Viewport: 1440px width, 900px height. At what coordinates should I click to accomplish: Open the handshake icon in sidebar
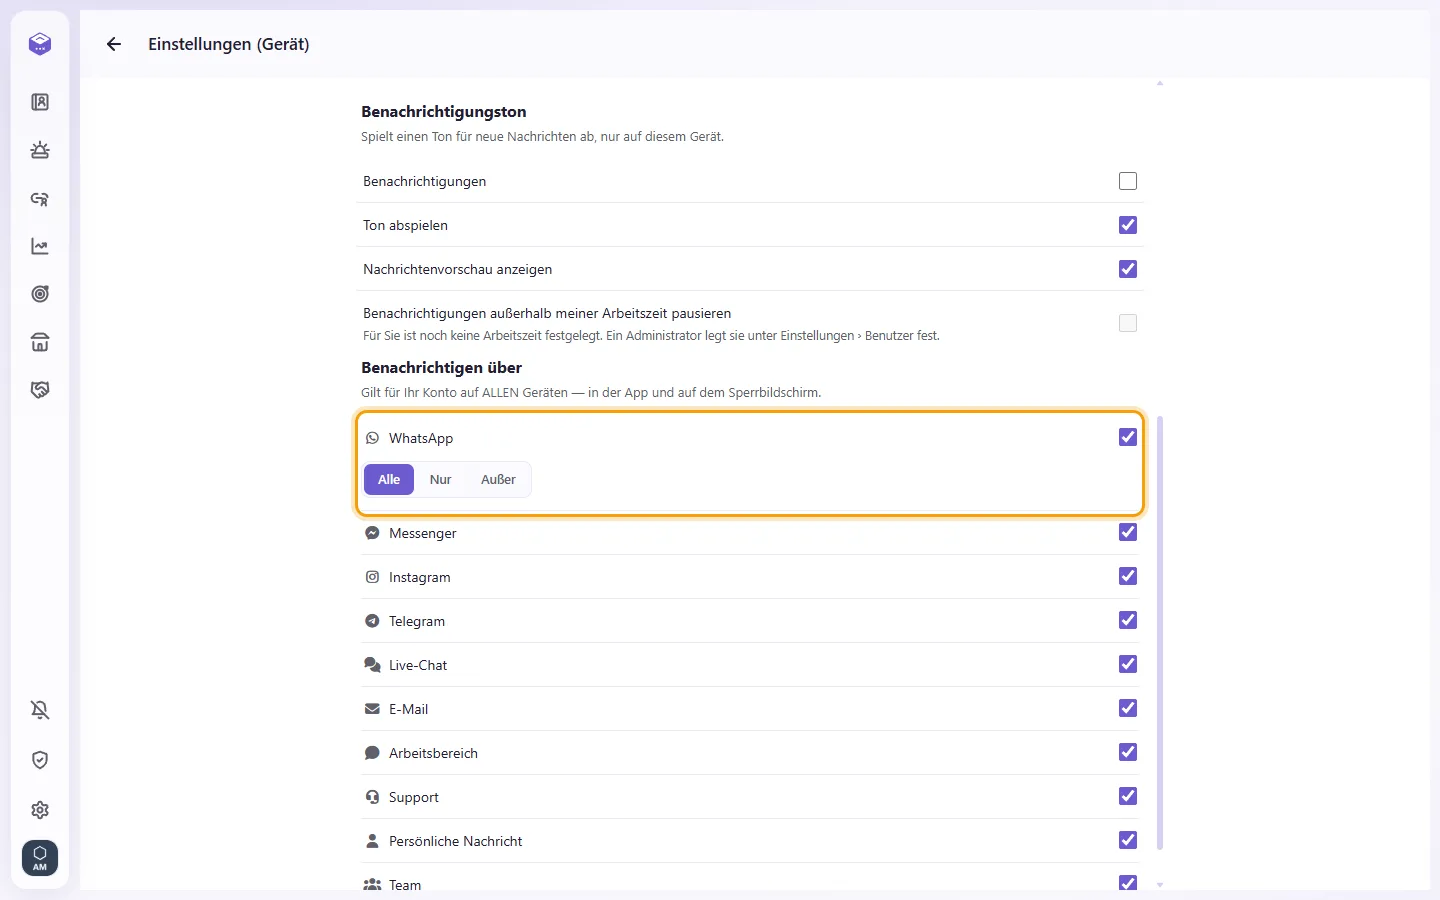tap(40, 390)
